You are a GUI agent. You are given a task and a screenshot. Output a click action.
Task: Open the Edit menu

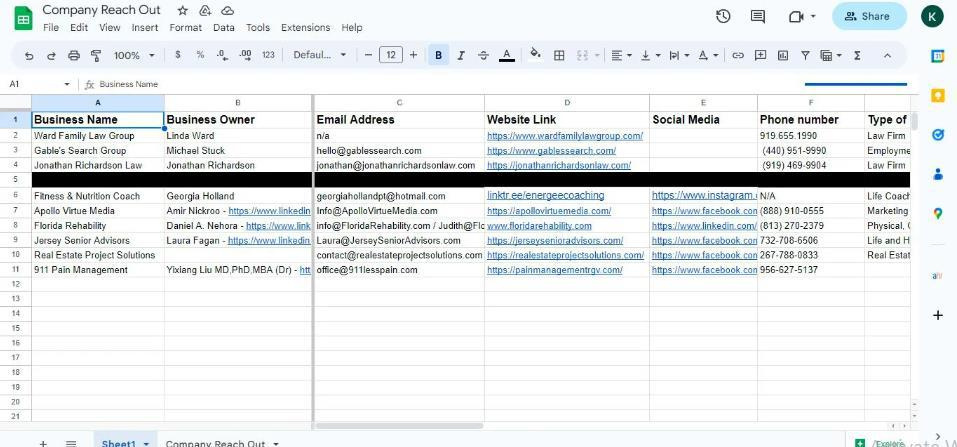click(79, 27)
